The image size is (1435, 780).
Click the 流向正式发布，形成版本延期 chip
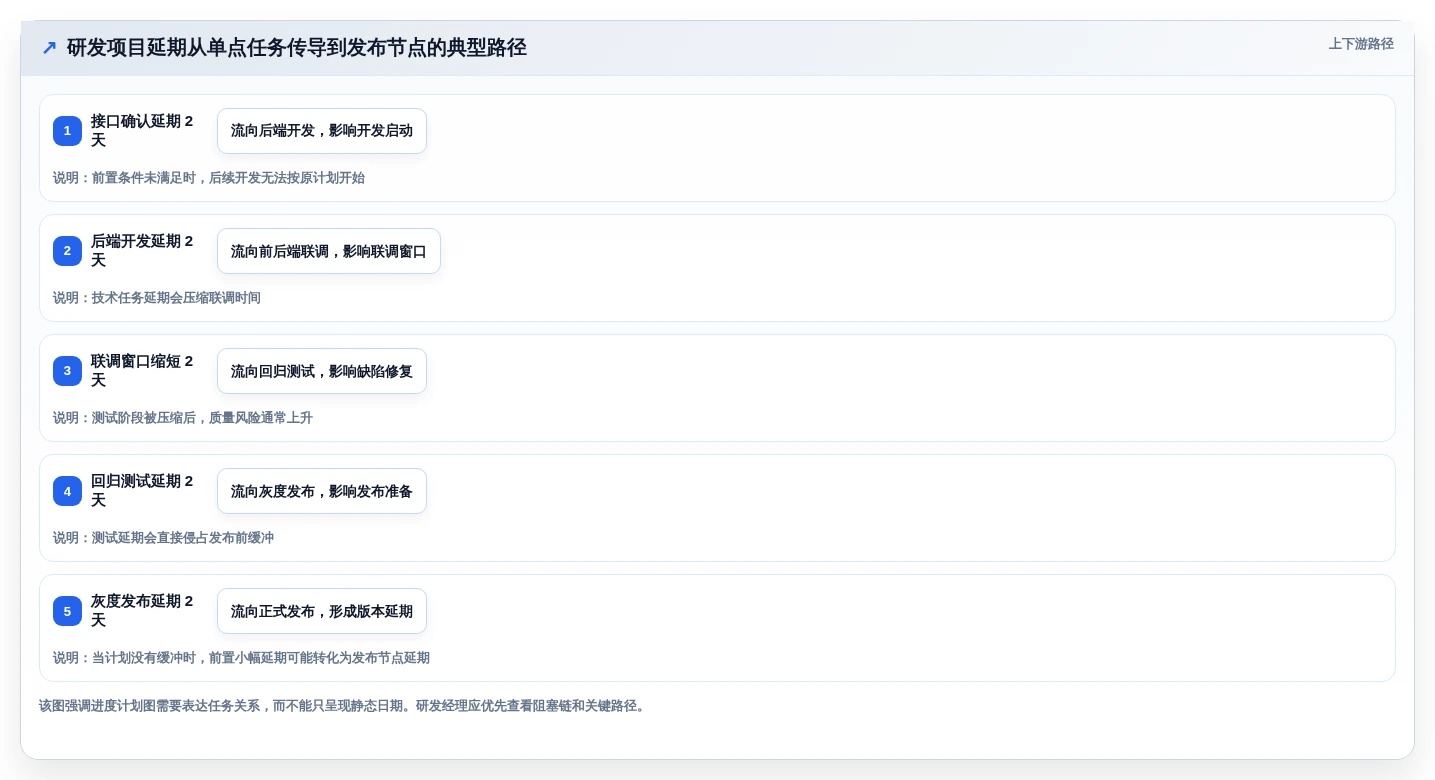pos(322,611)
